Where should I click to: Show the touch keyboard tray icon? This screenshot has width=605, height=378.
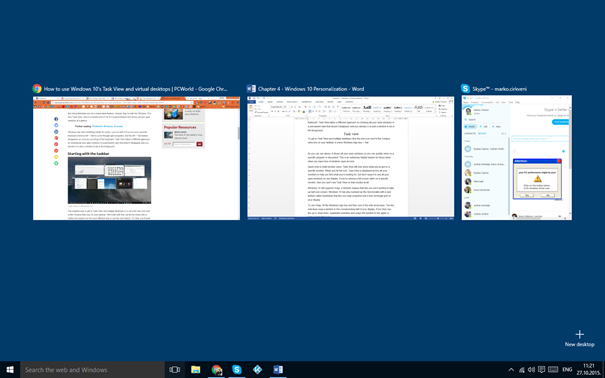(x=553, y=370)
